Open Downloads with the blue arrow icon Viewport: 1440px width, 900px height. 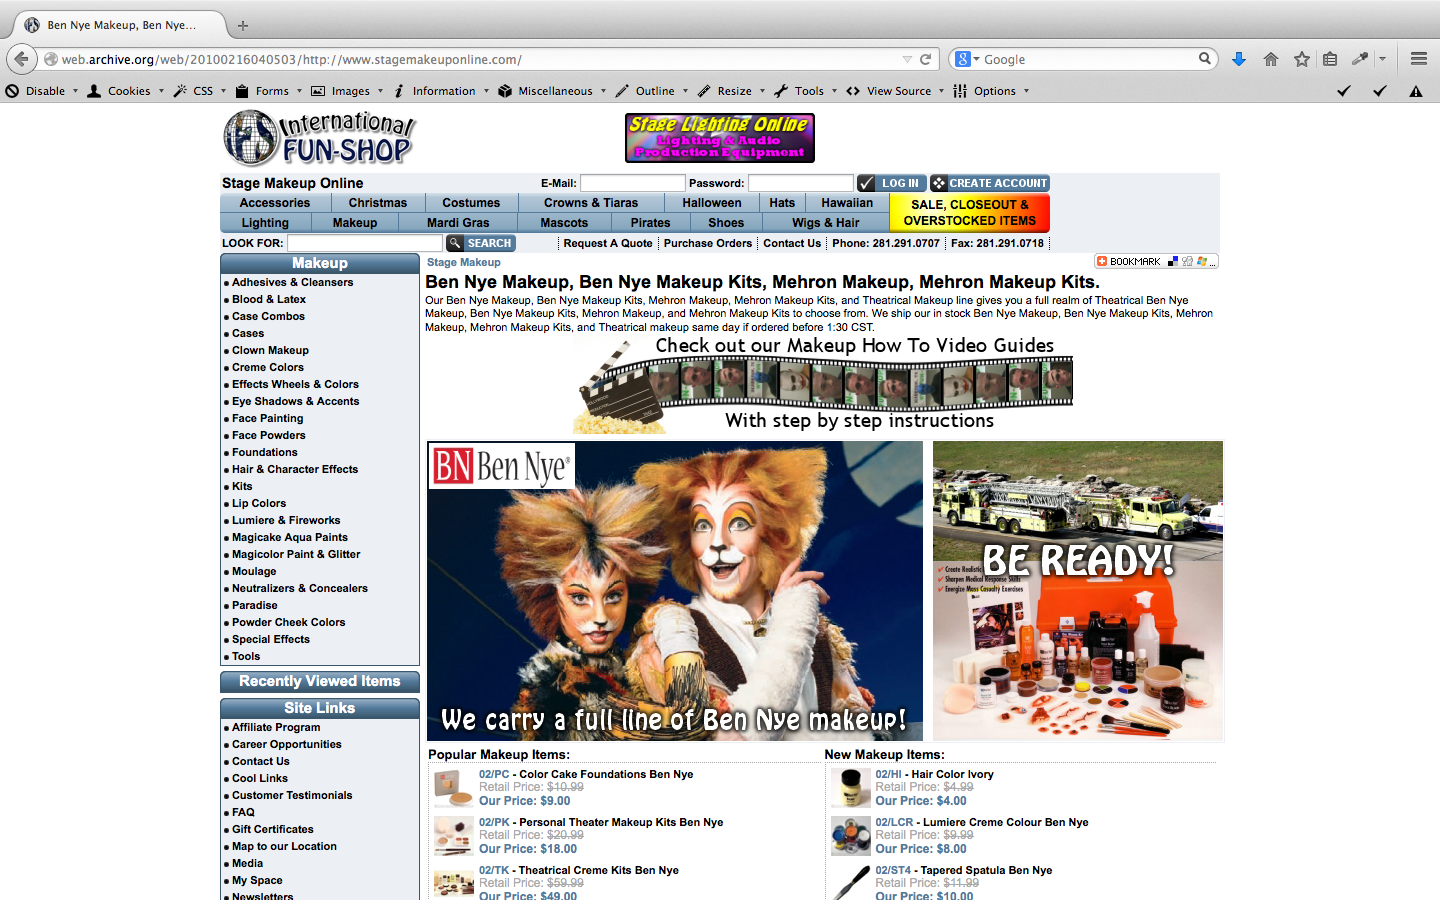1239,59
